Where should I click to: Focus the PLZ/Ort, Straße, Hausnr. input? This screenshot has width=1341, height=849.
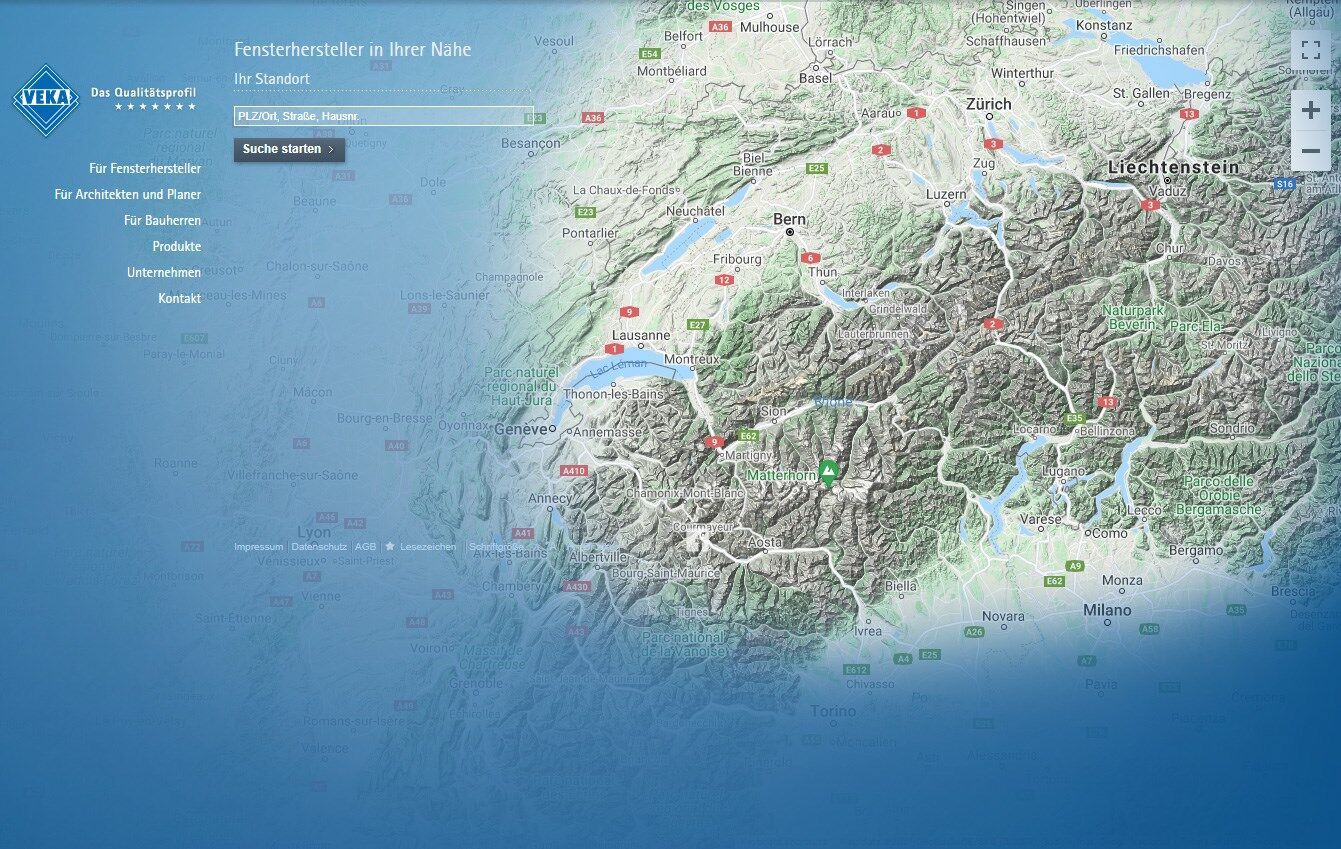coord(383,116)
